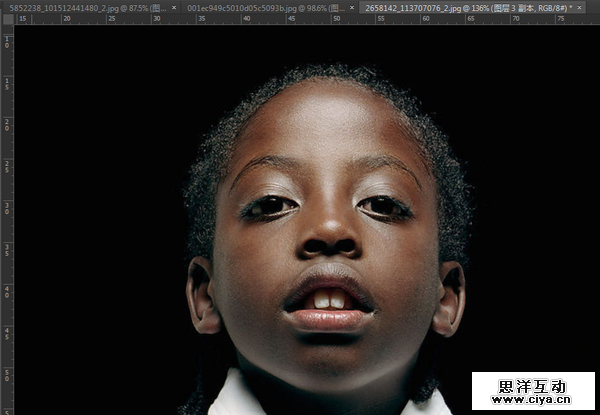Image resolution: width=600 pixels, height=415 pixels.
Task: Close the 5852238_101512441480_2.jpg document tab
Action: coord(175,7)
